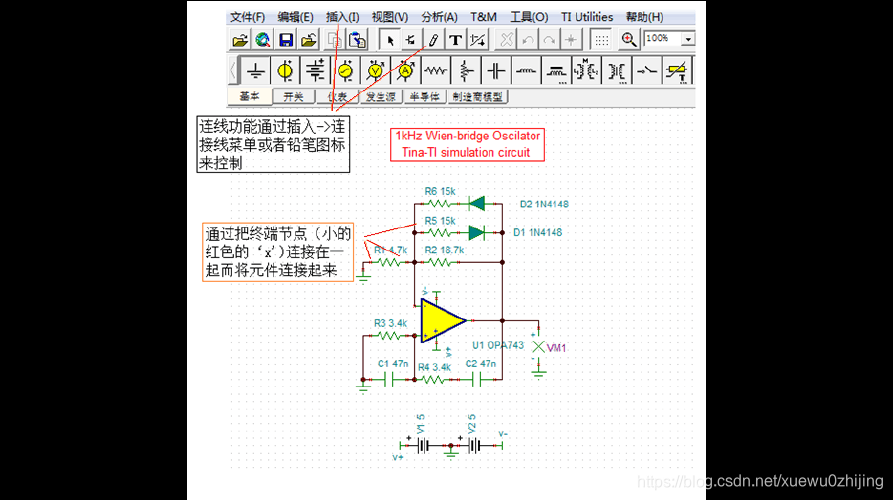Screen dimensions: 893x500
Task: Pick the voltmeter V component icon
Action: (375, 71)
